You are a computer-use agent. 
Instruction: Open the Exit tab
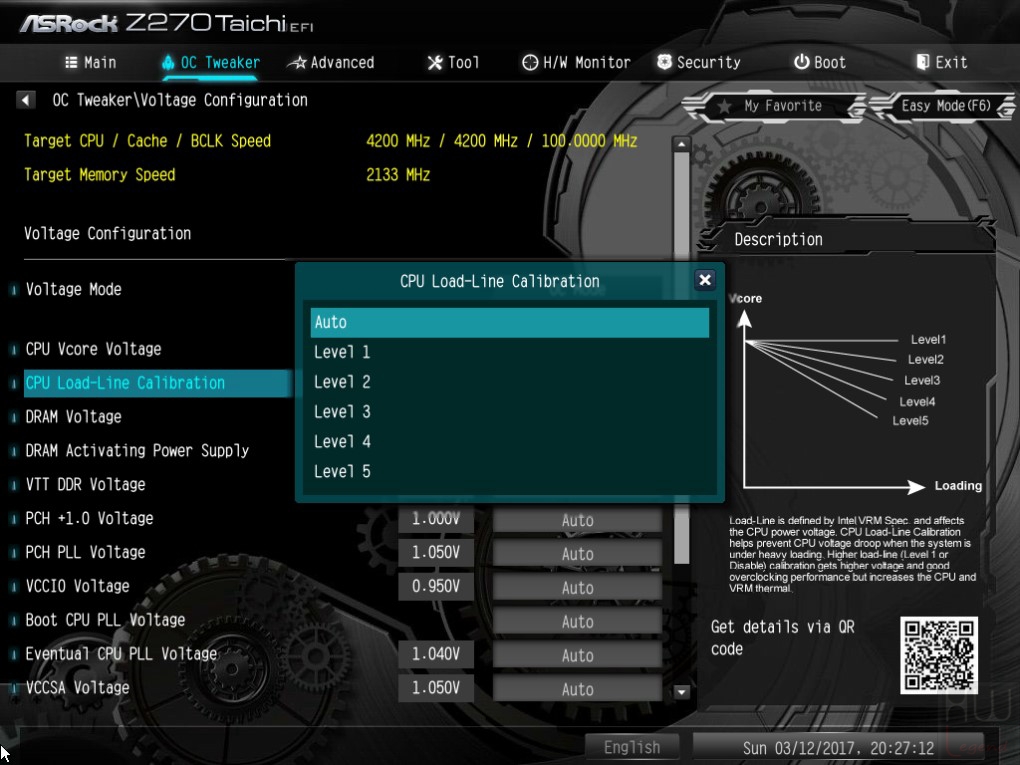point(942,62)
